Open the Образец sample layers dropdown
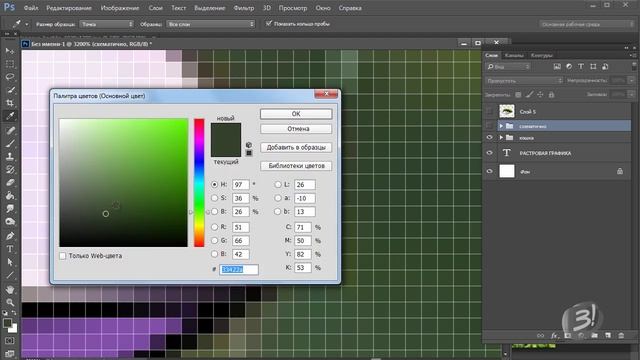Screen dimensions: 640x360 click(211, 24)
